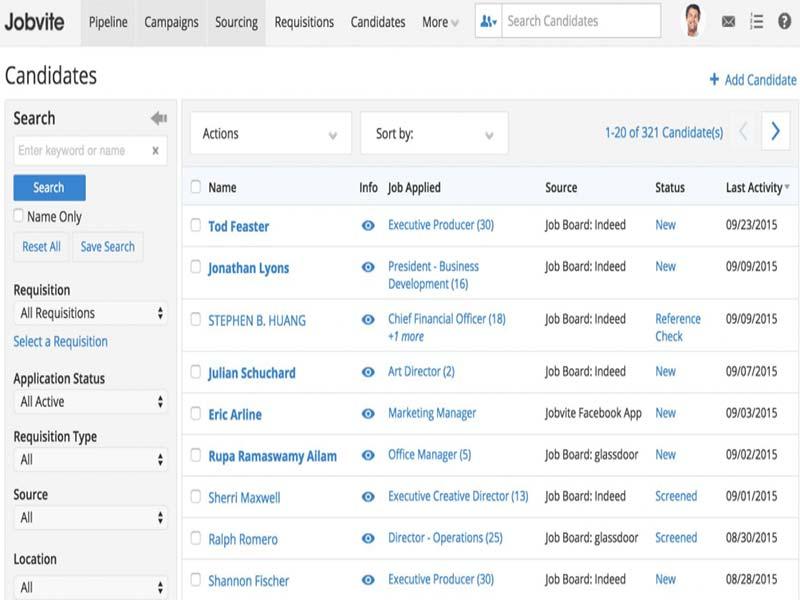Open the Requisition Type dropdown
The image size is (800, 600).
(91, 460)
